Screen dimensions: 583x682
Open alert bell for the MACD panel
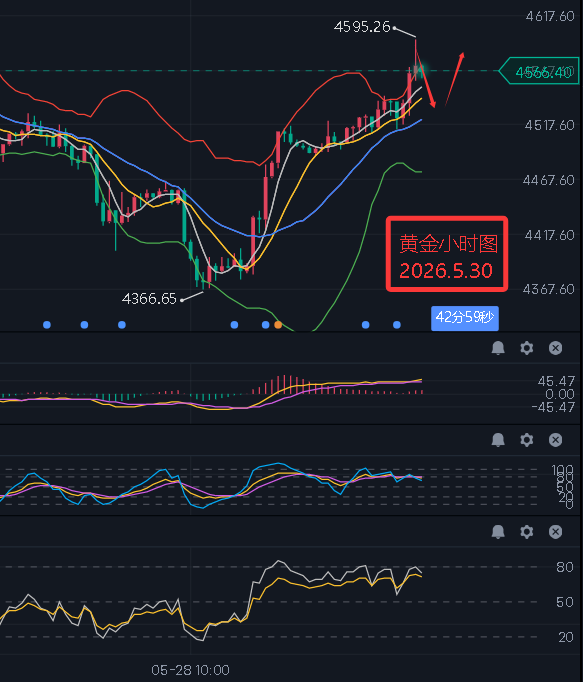498,348
